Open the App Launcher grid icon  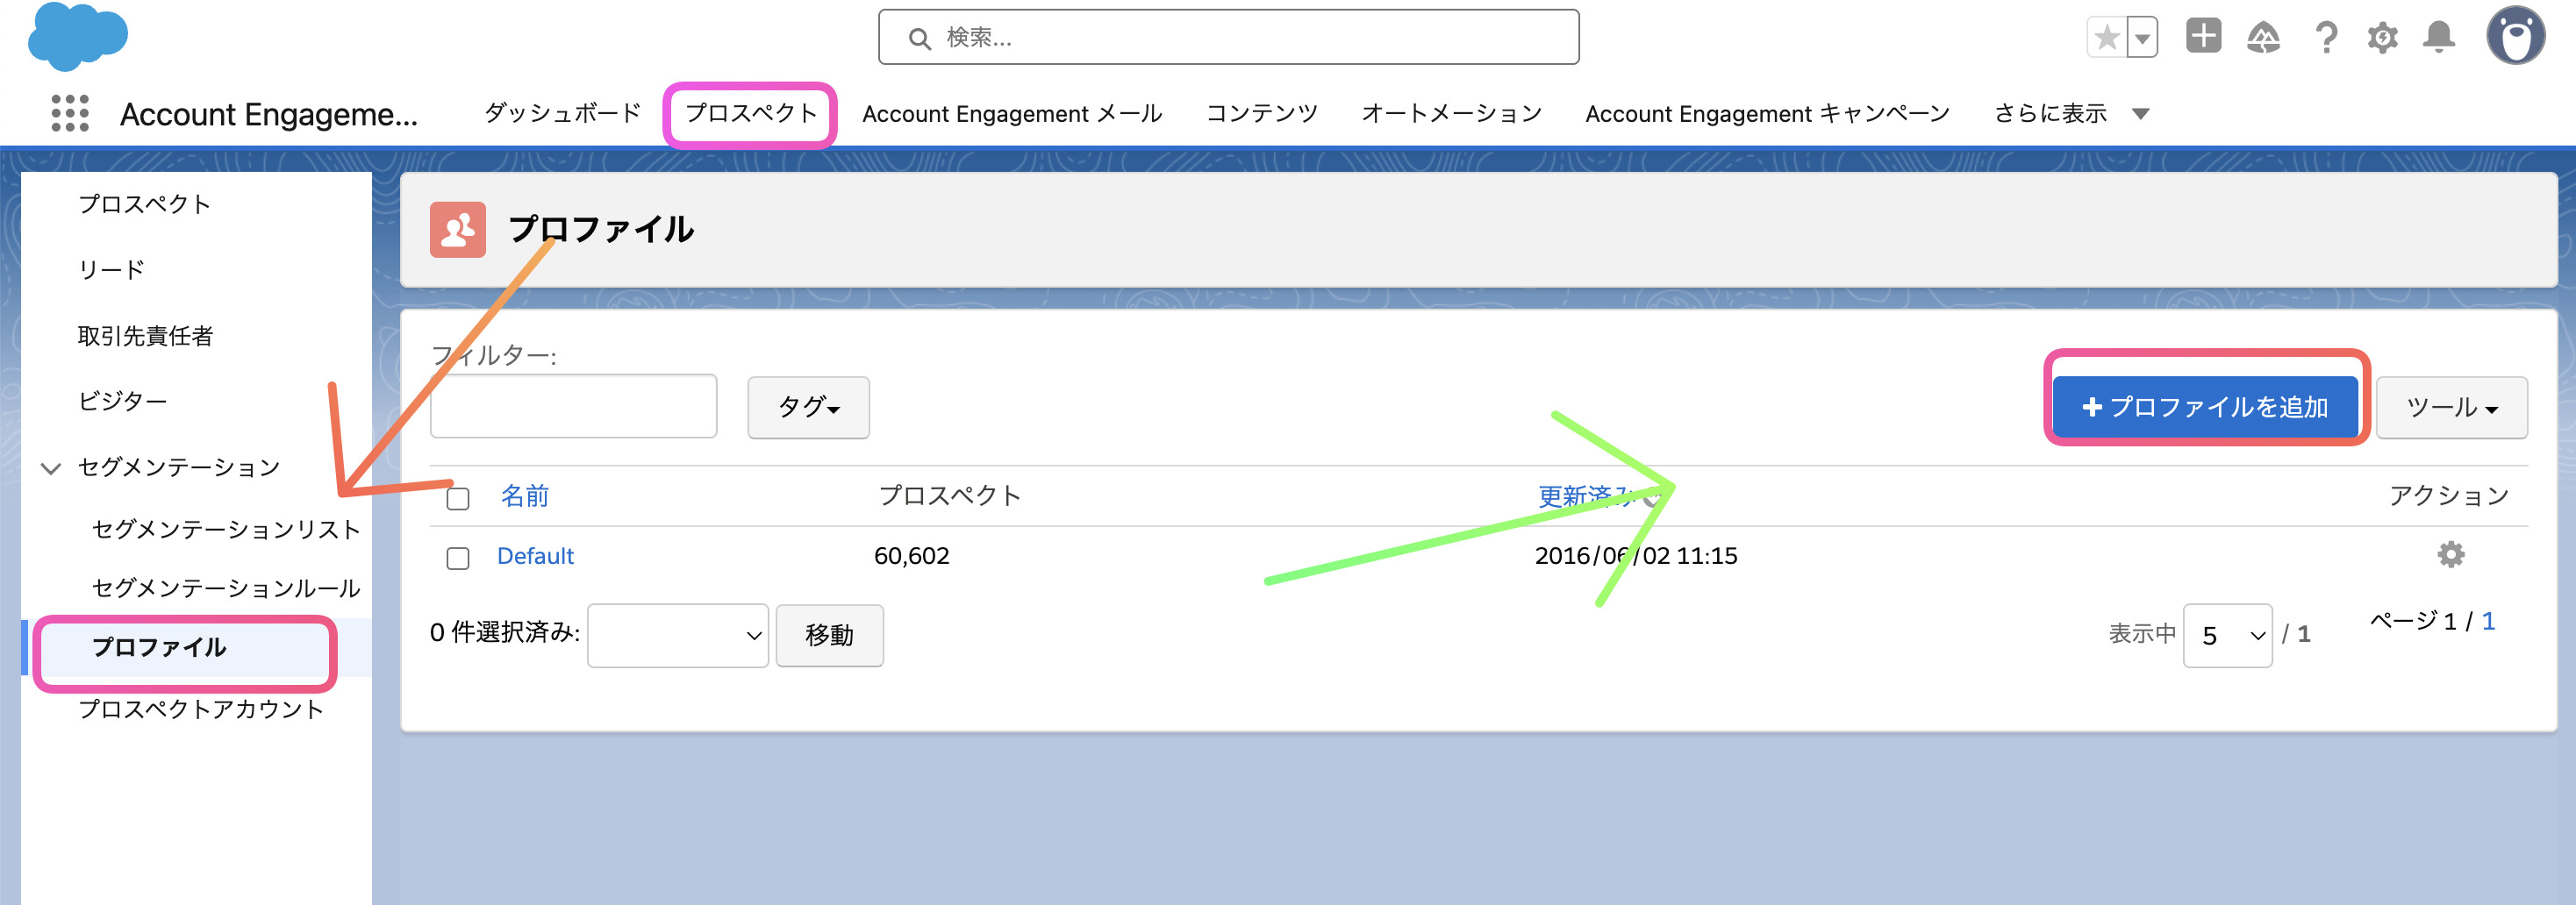(70, 113)
